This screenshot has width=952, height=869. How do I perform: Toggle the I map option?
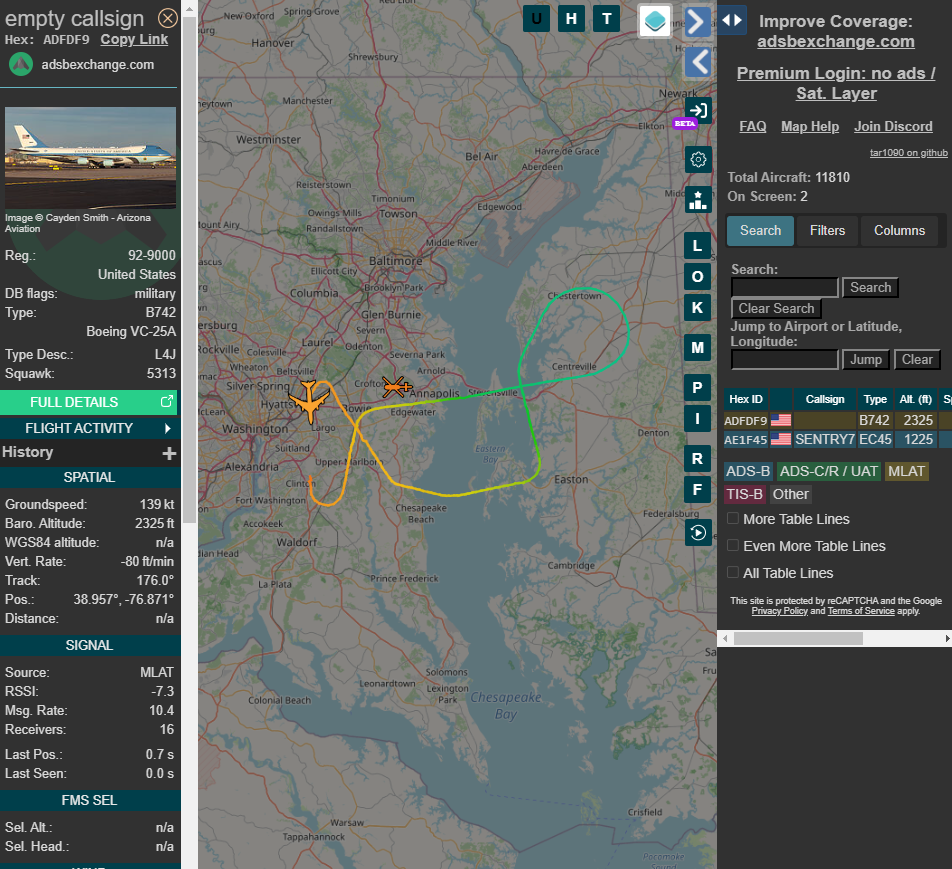[x=698, y=418]
